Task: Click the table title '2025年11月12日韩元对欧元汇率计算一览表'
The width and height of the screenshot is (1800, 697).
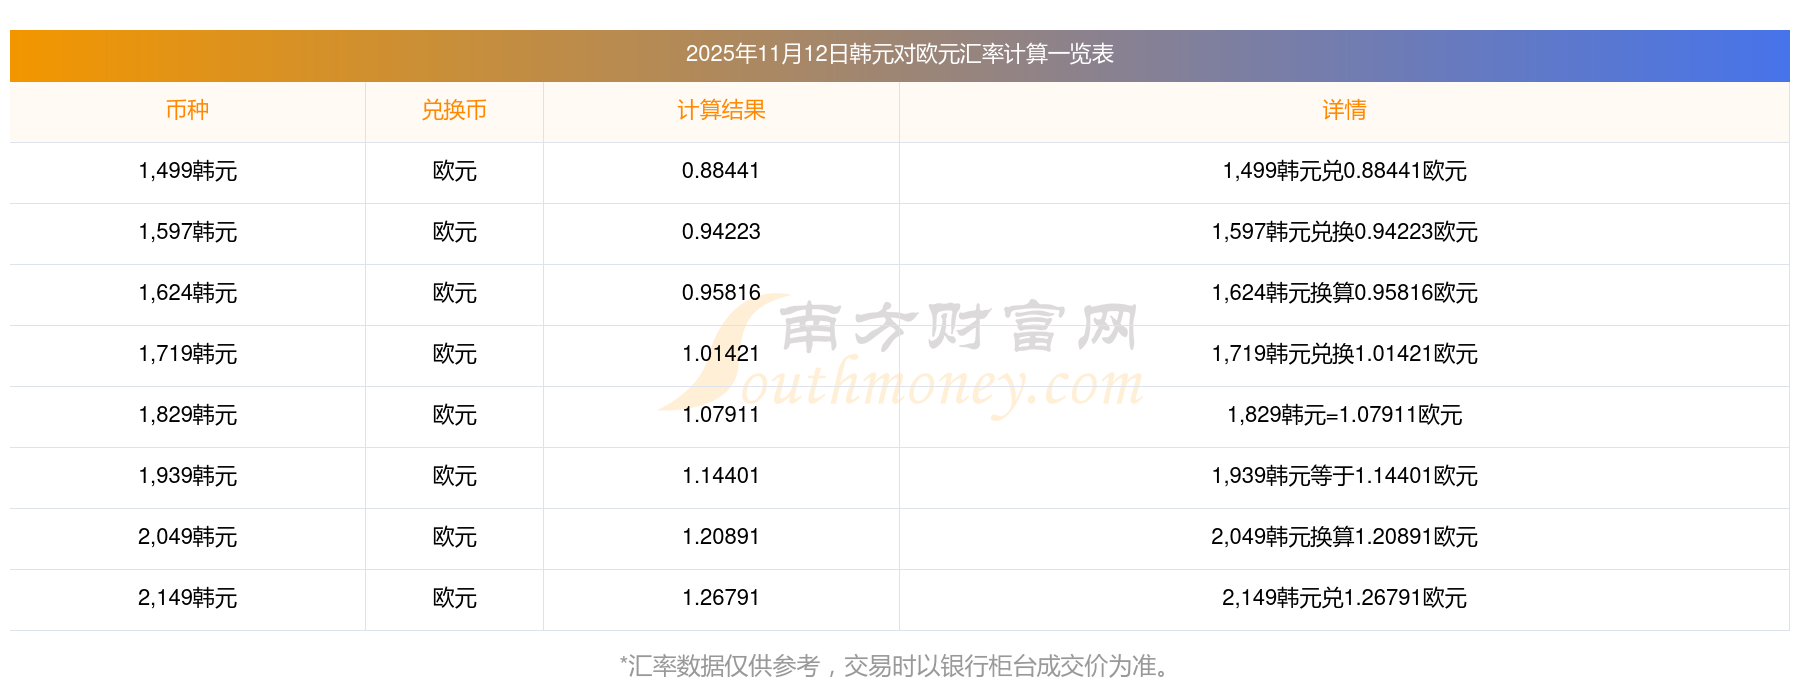Action: click(x=899, y=54)
